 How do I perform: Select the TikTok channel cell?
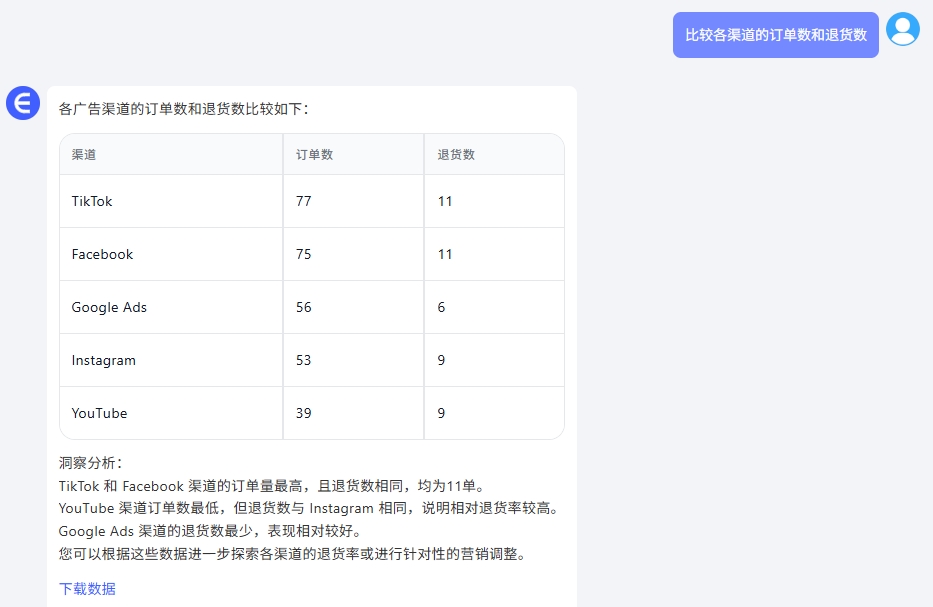coord(171,201)
